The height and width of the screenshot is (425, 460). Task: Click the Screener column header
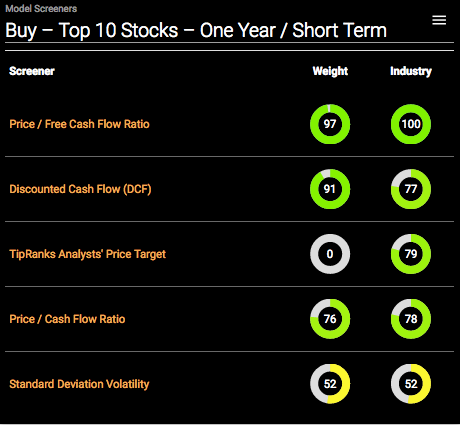point(32,71)
